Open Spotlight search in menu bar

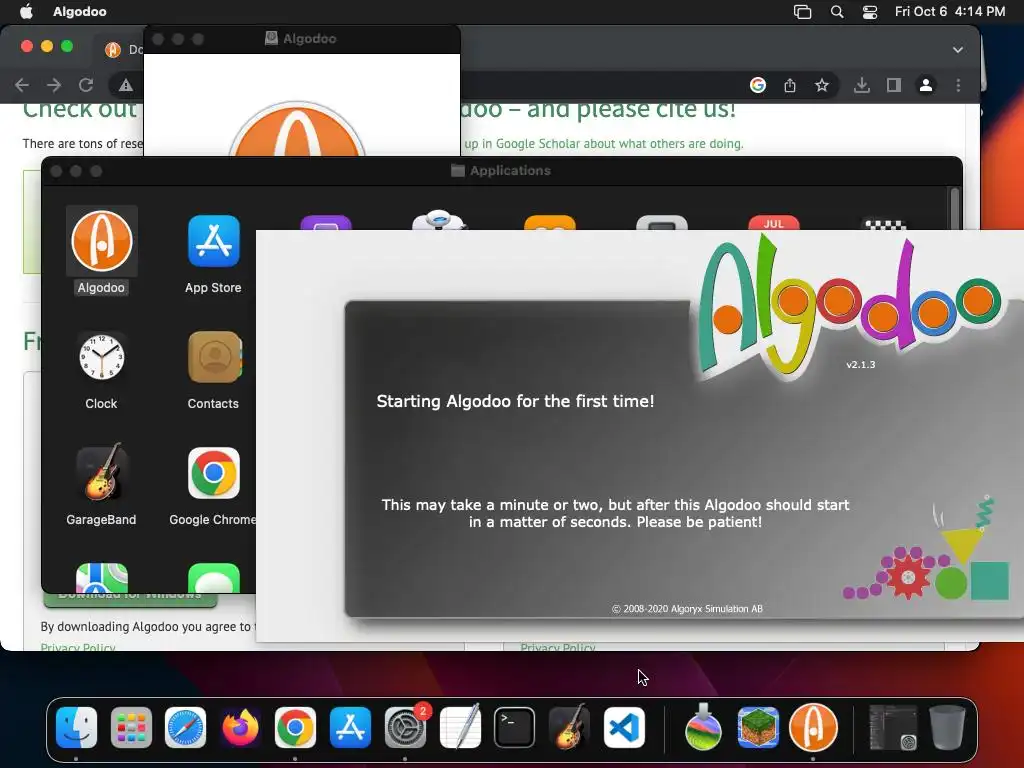click(x=837, y=12)
